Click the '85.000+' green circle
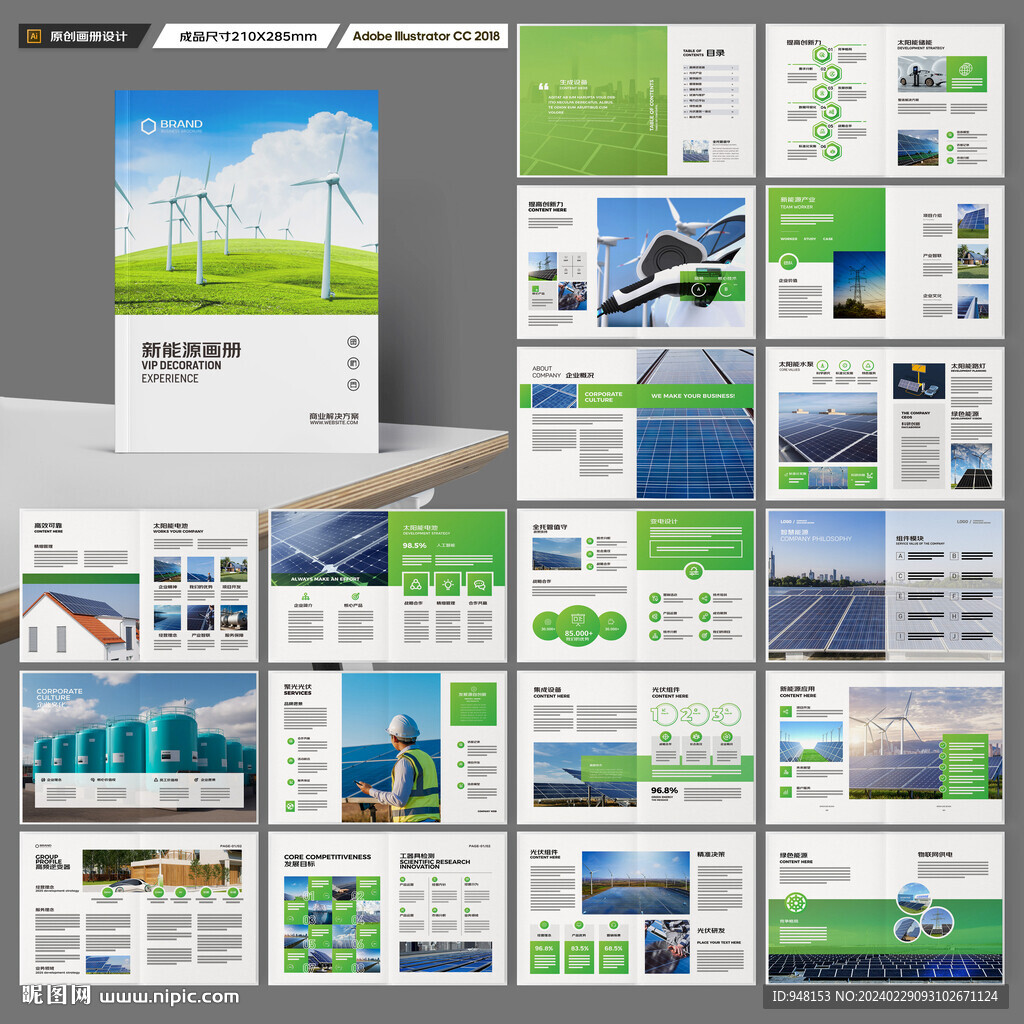This screenshot has height=1024, width=1024. click(x=578, y=624)
